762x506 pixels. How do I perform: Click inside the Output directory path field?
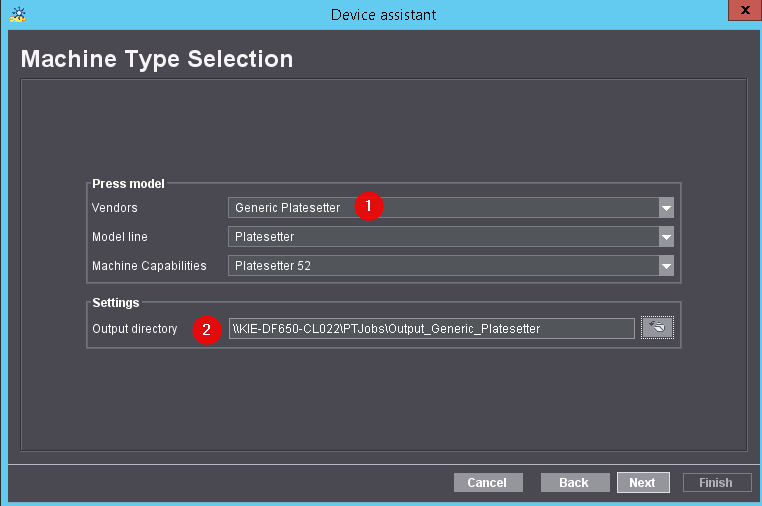tap(430, 329)
